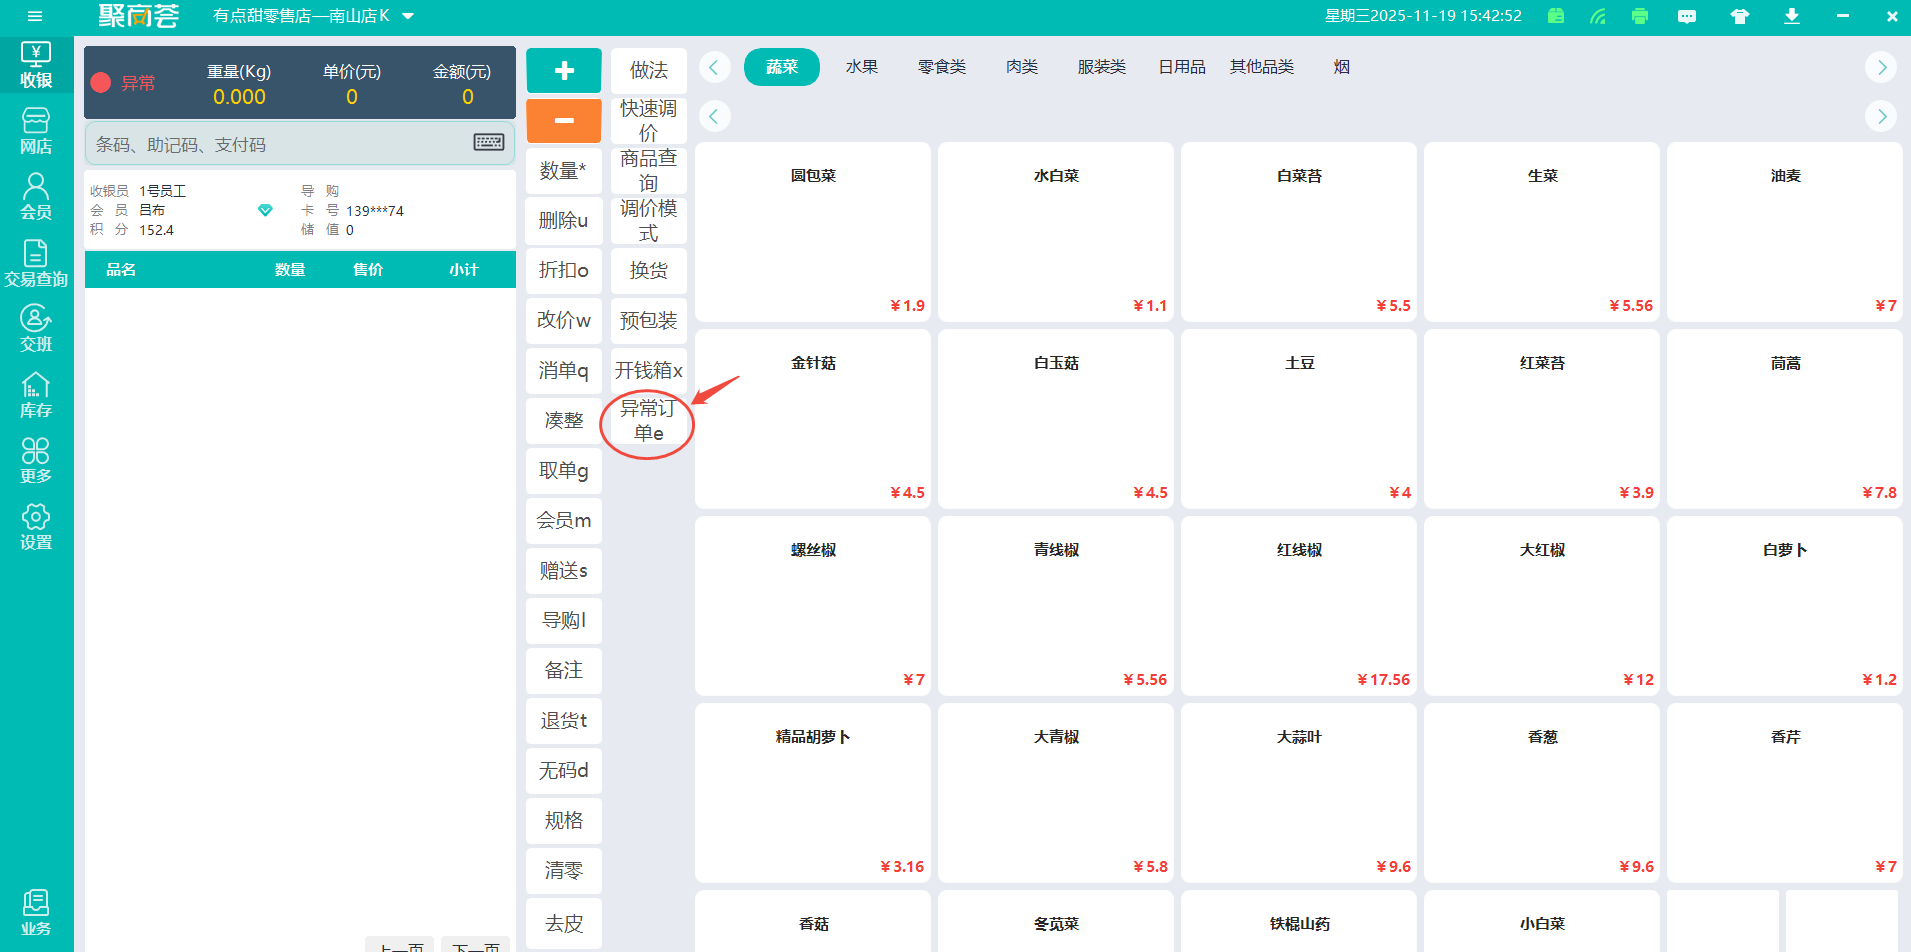Image resolution: width=1911 pixels, height=952 pixels.
Task: Click the 无码d button
Action: [564, 771]
